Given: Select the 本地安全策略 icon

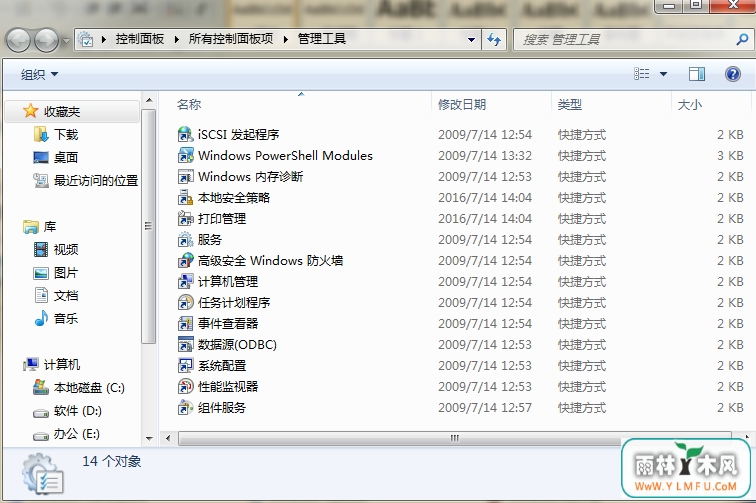Looking at the screenshot, I should point(186,197).
